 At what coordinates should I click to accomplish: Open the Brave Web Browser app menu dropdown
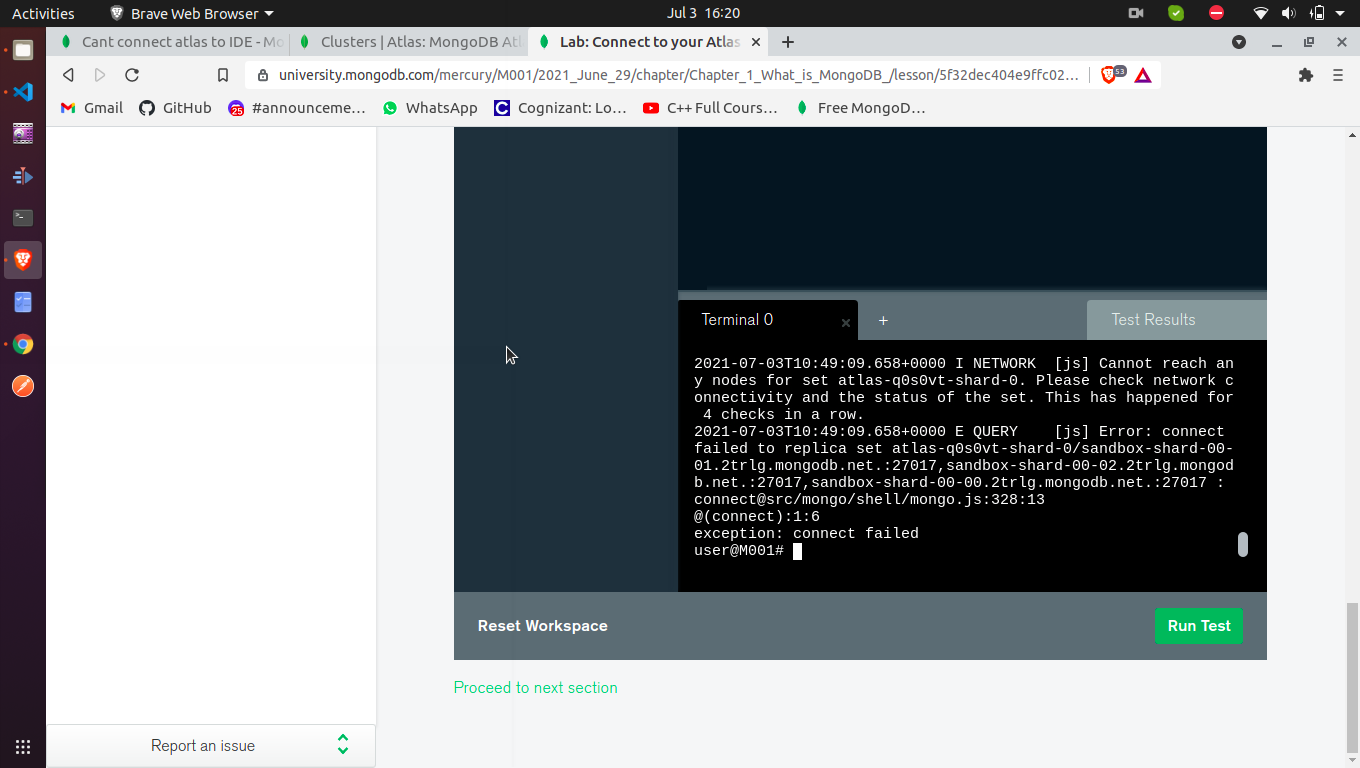[x=190, y=14]
